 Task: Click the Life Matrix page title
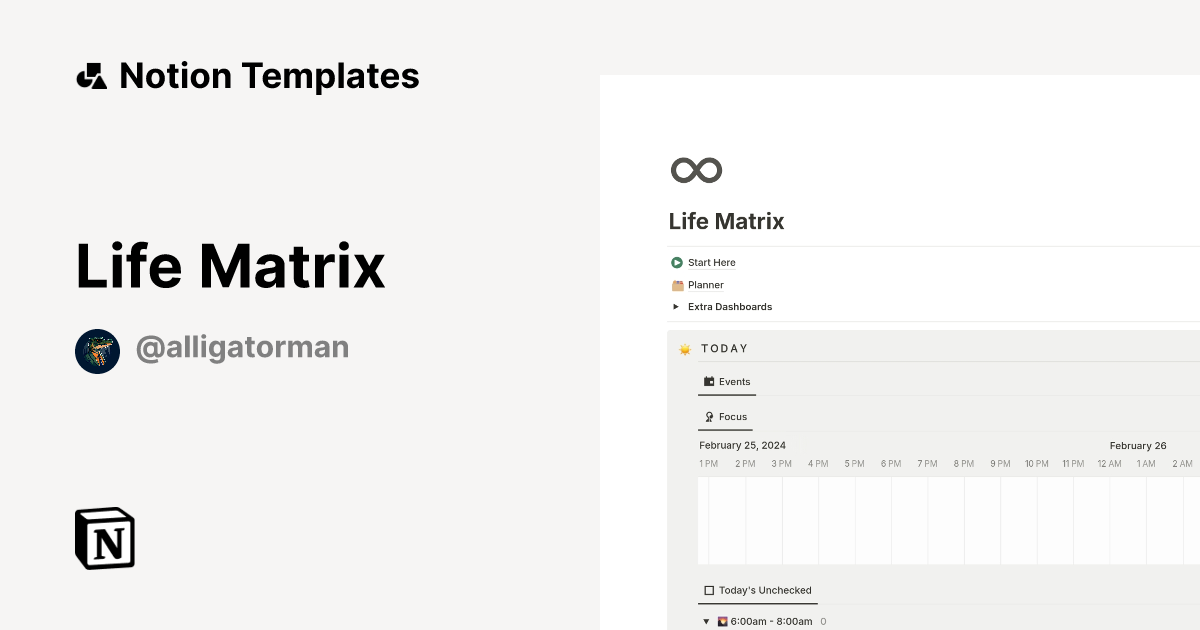(x=726, y=221)
